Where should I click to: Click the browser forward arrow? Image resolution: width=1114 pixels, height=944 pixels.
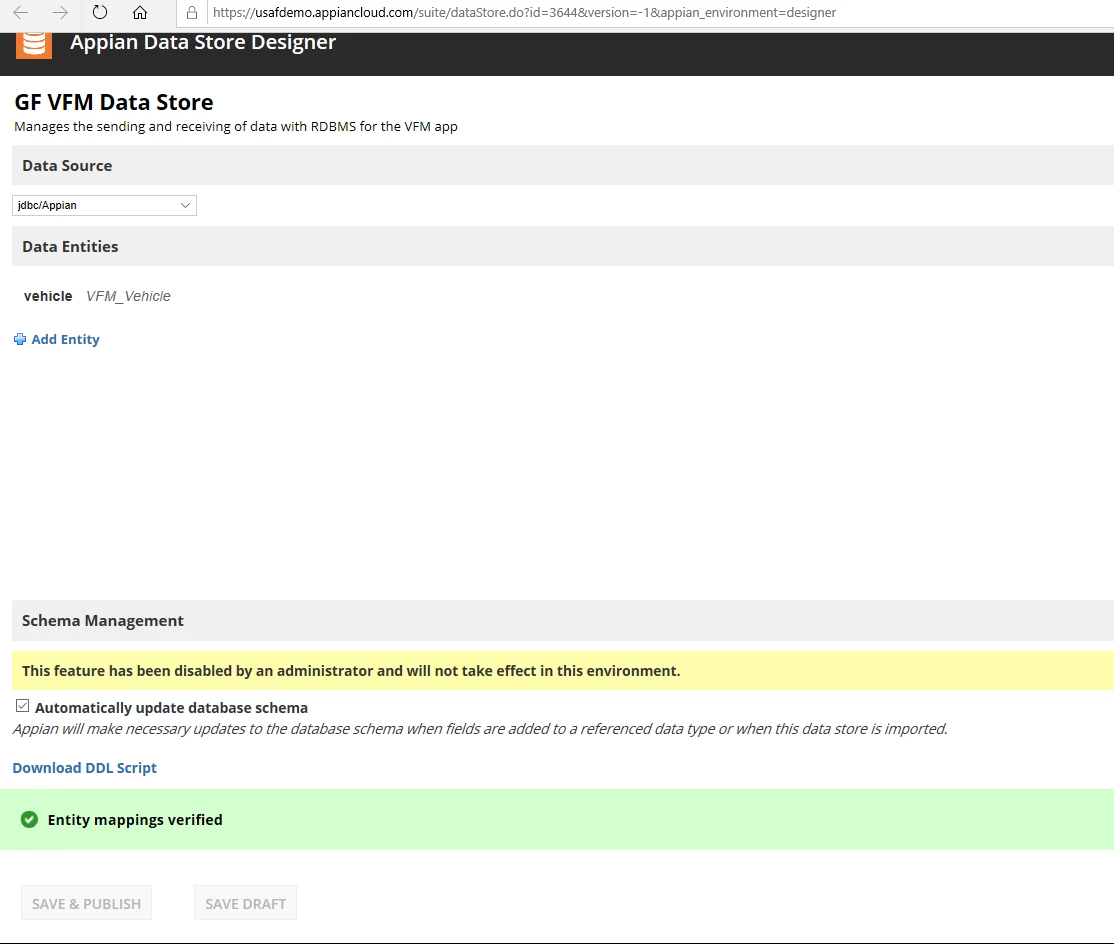pyautogui.click(x=60, y=12)
